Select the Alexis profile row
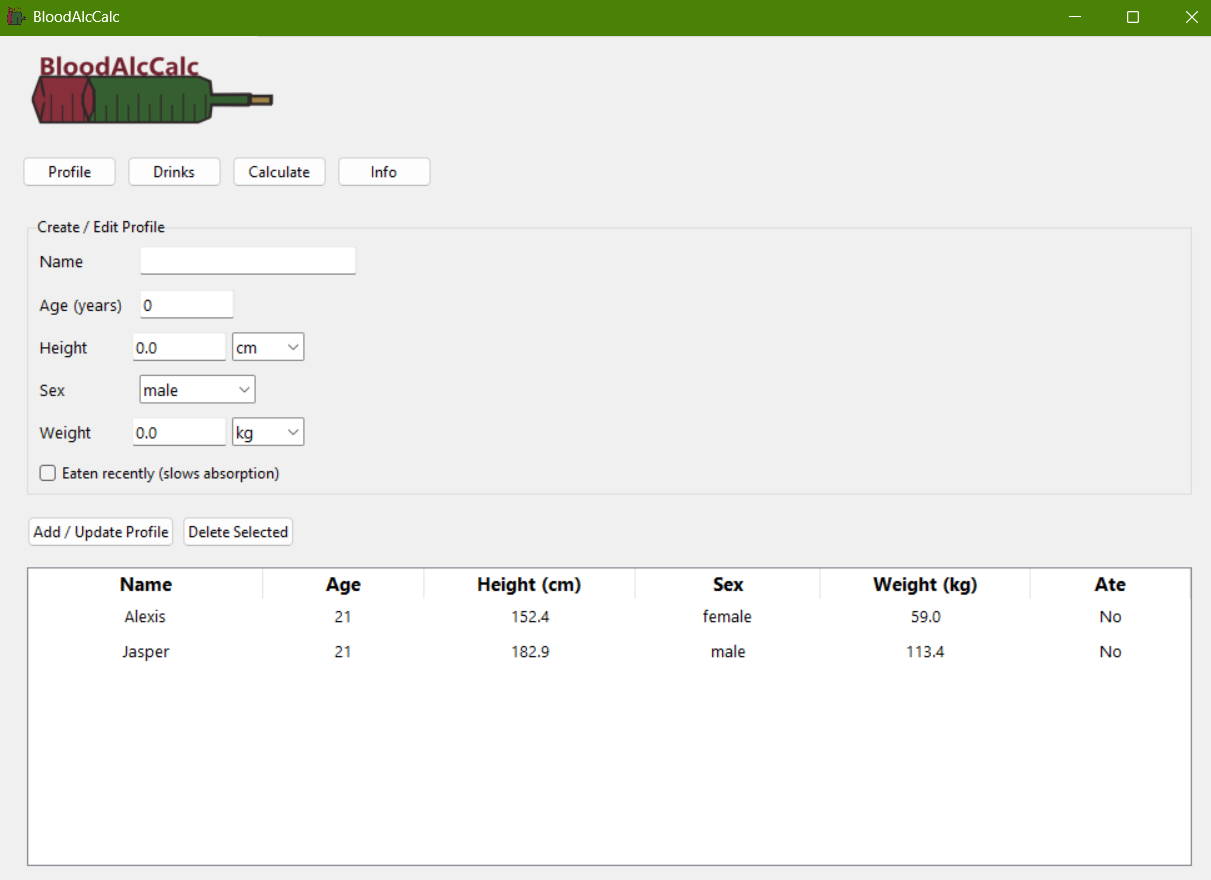Viewport: 1211px width, 880px height. 609,617
